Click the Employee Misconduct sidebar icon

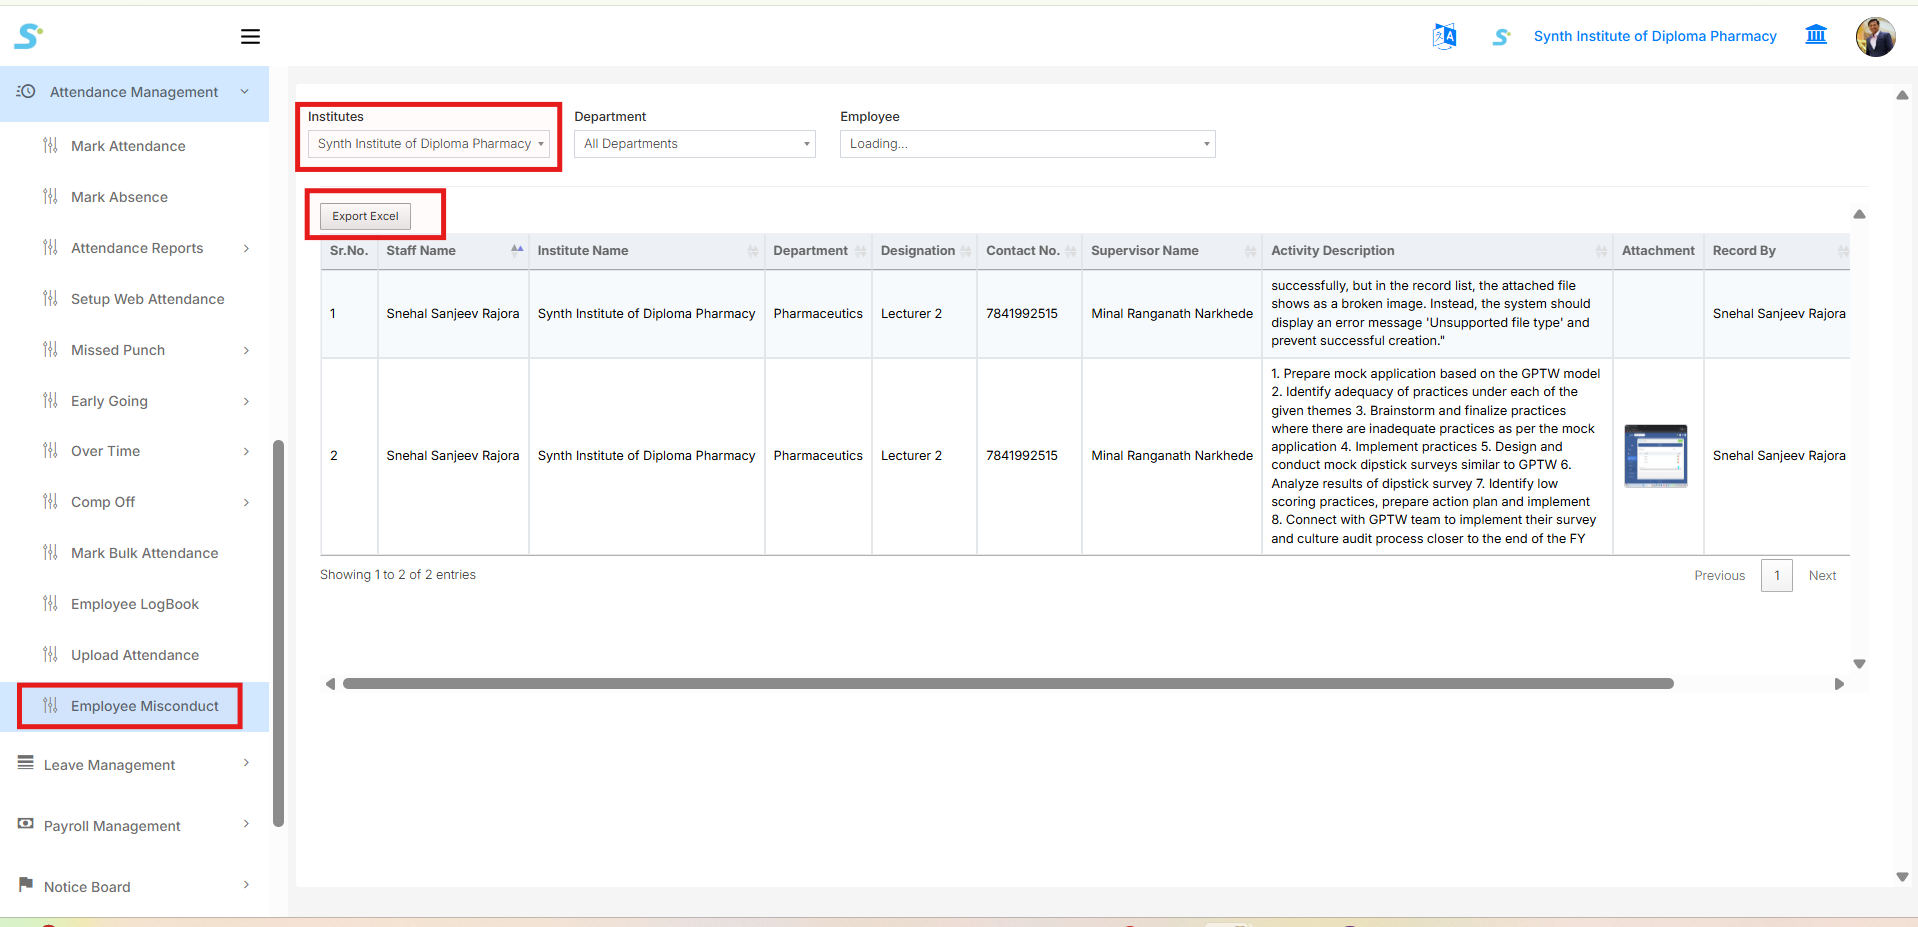50,705
